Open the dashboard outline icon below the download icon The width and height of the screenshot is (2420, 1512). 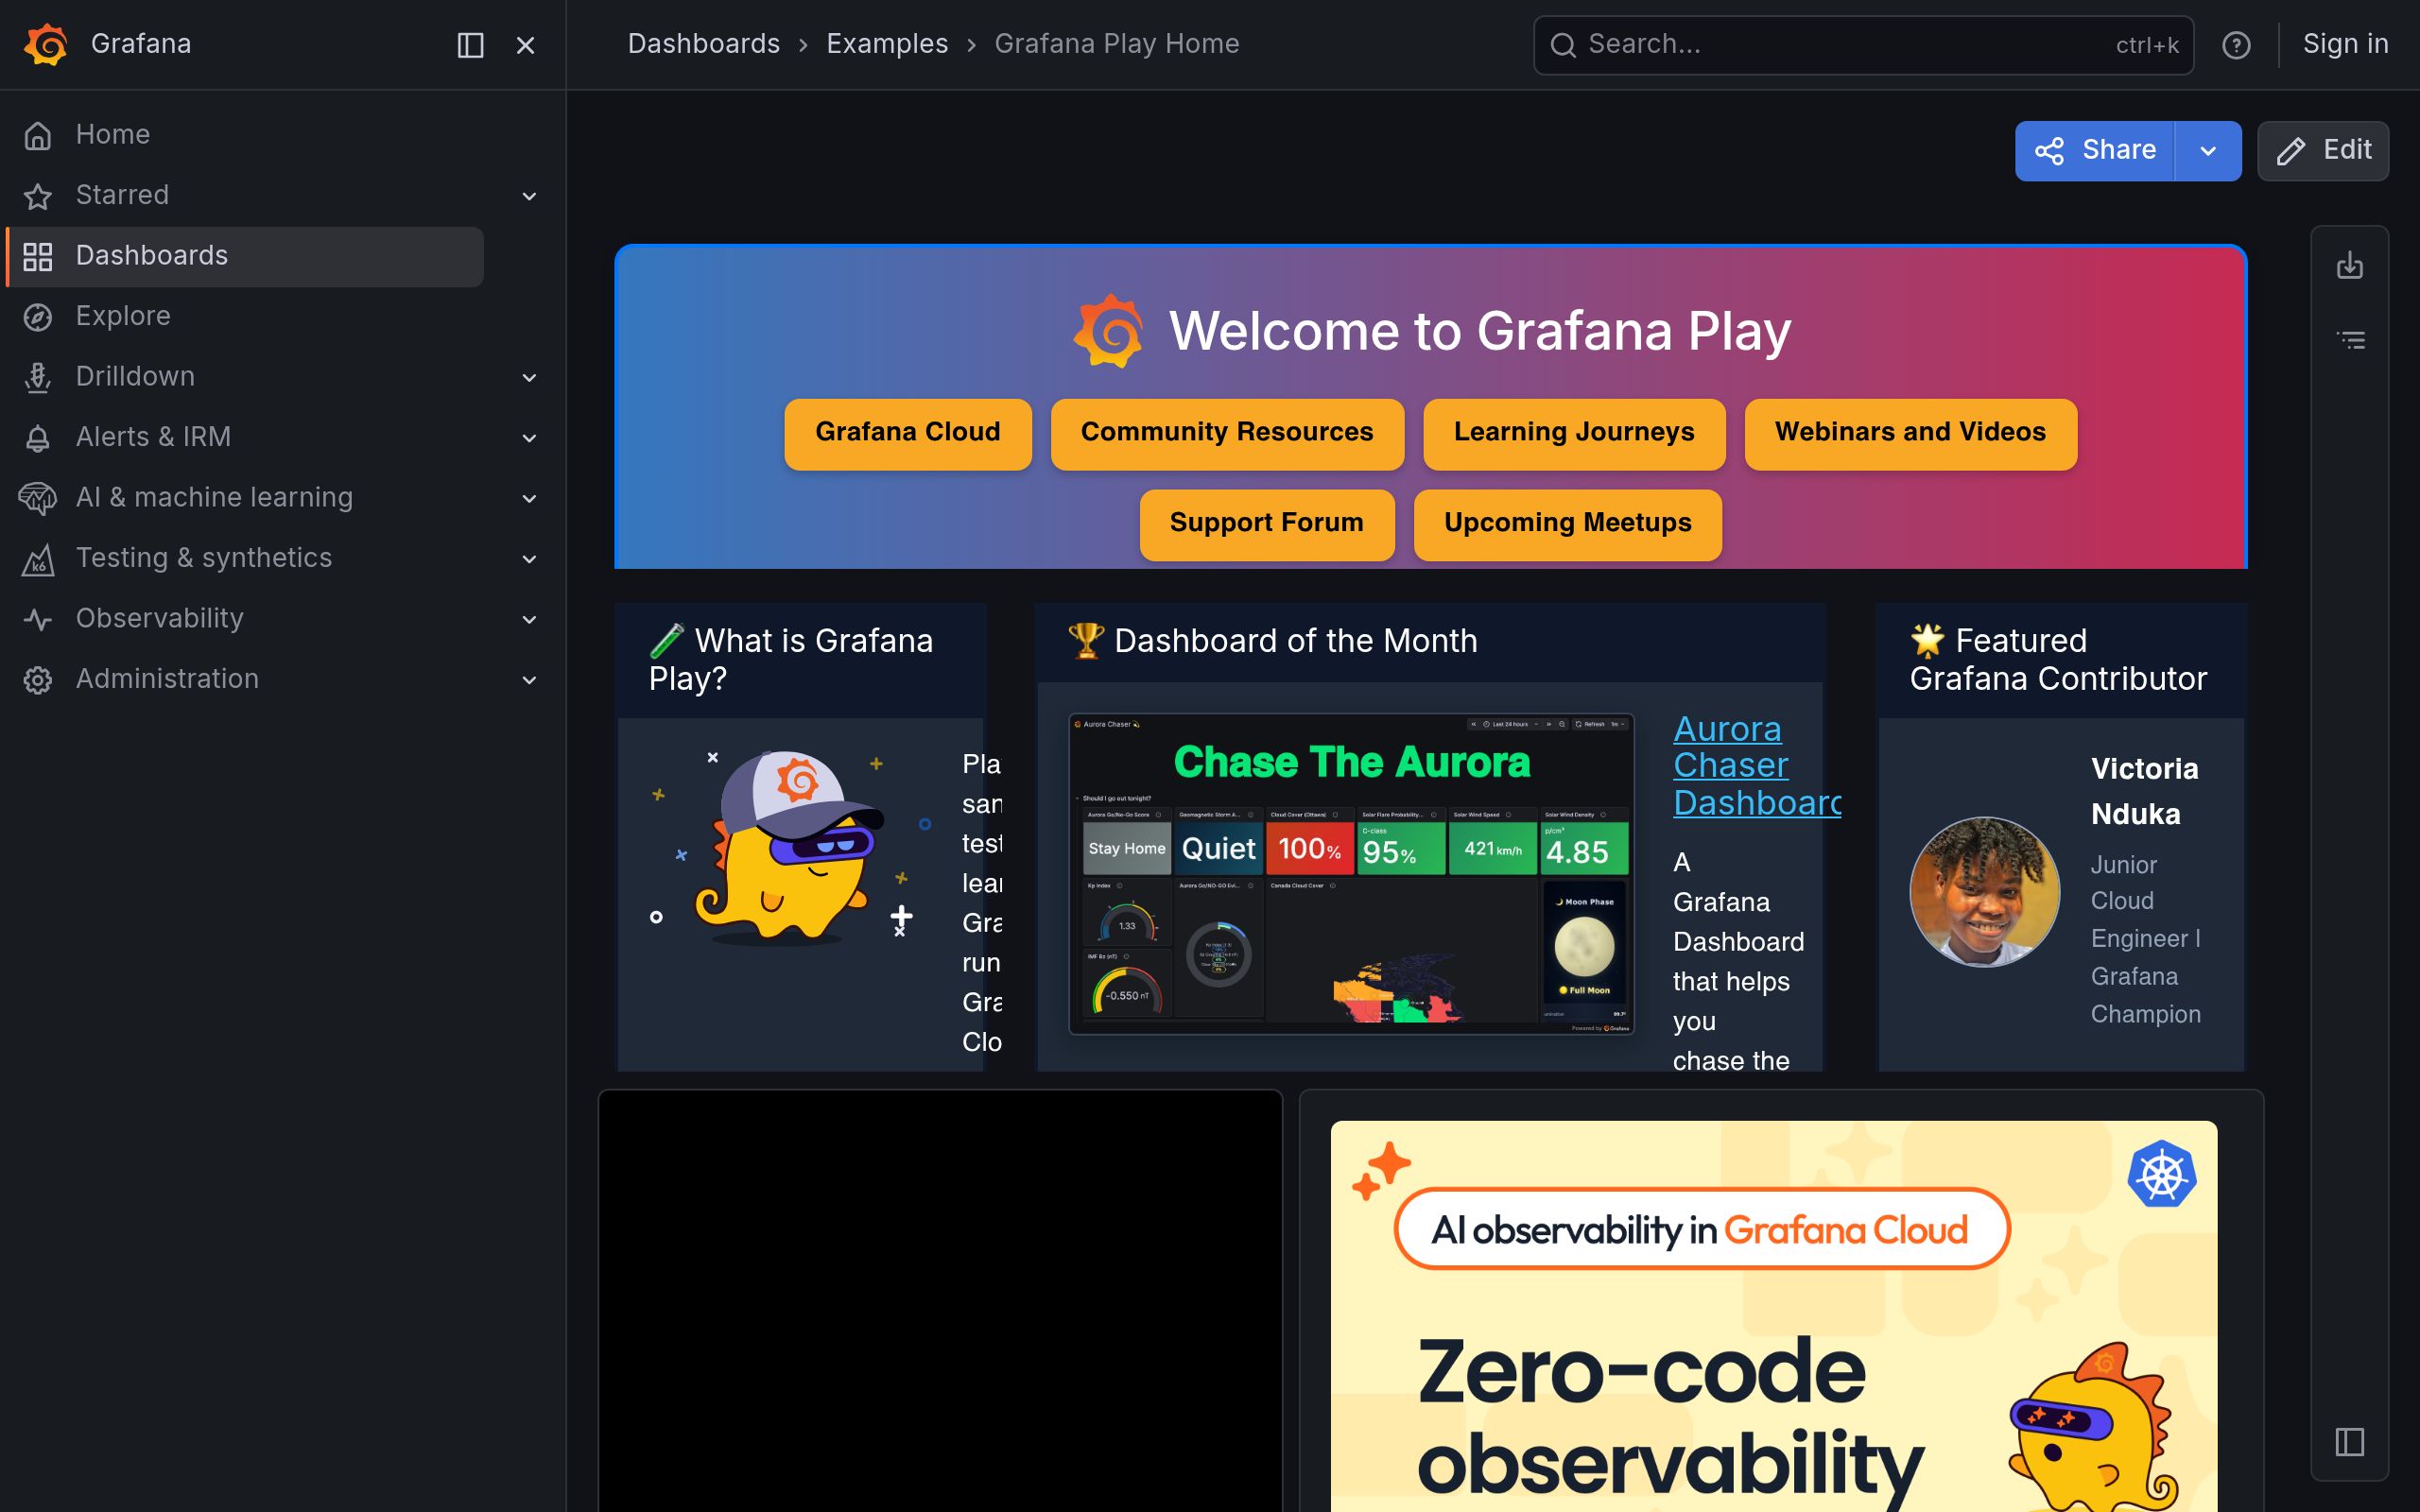2350,340
